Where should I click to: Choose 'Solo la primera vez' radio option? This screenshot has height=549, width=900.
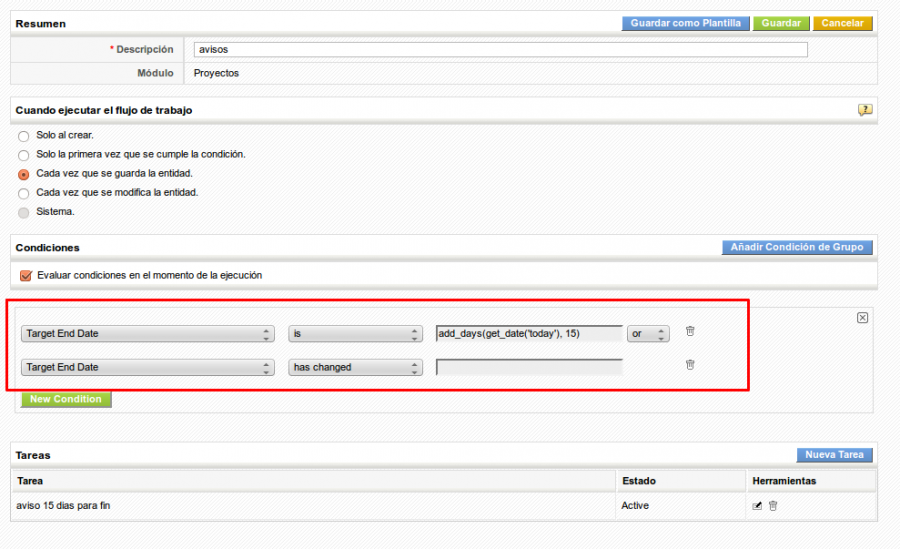click(x=24, y=155)
